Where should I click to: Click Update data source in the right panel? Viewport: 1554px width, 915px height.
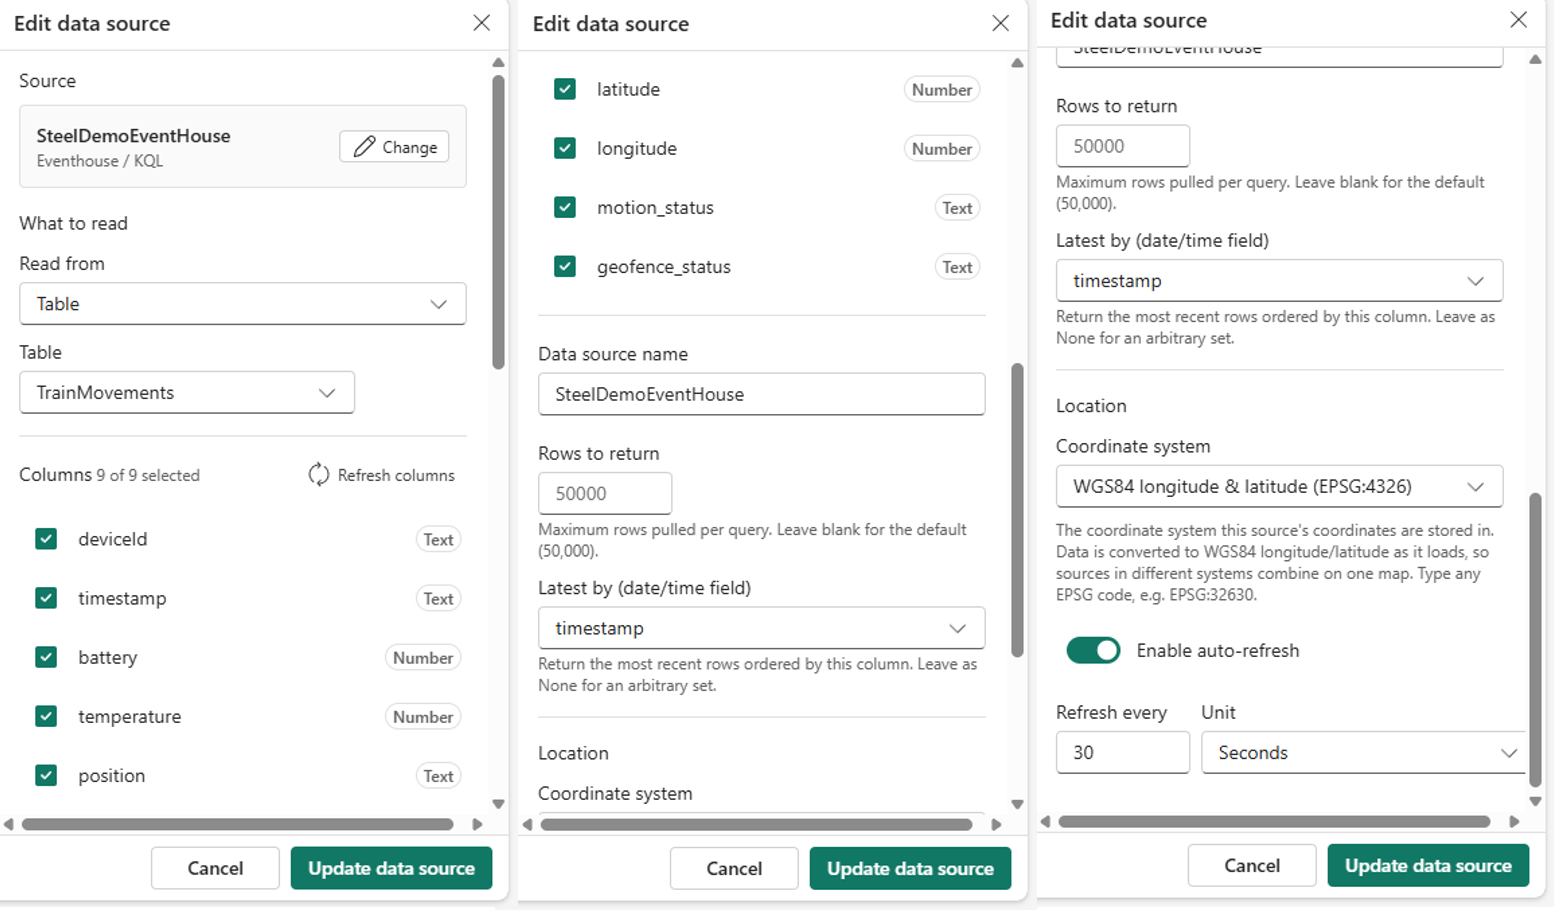pyautogui.click(x=1428, y=865)
